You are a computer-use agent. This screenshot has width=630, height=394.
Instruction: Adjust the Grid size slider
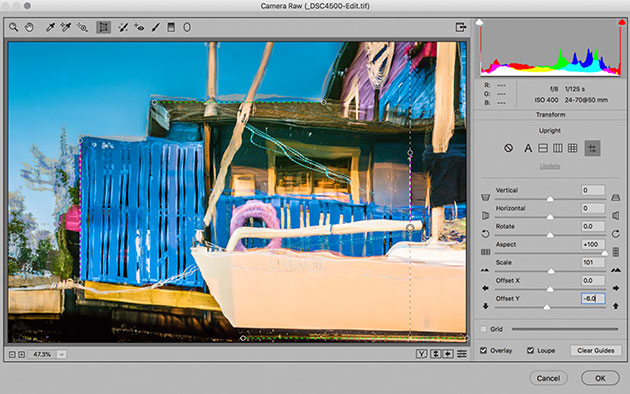click(x=565, y=329)
